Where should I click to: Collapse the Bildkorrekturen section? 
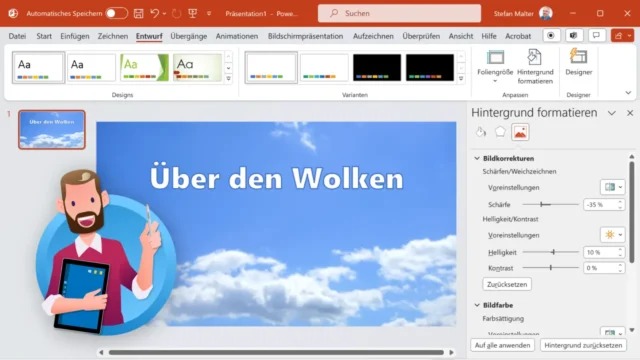477,158
